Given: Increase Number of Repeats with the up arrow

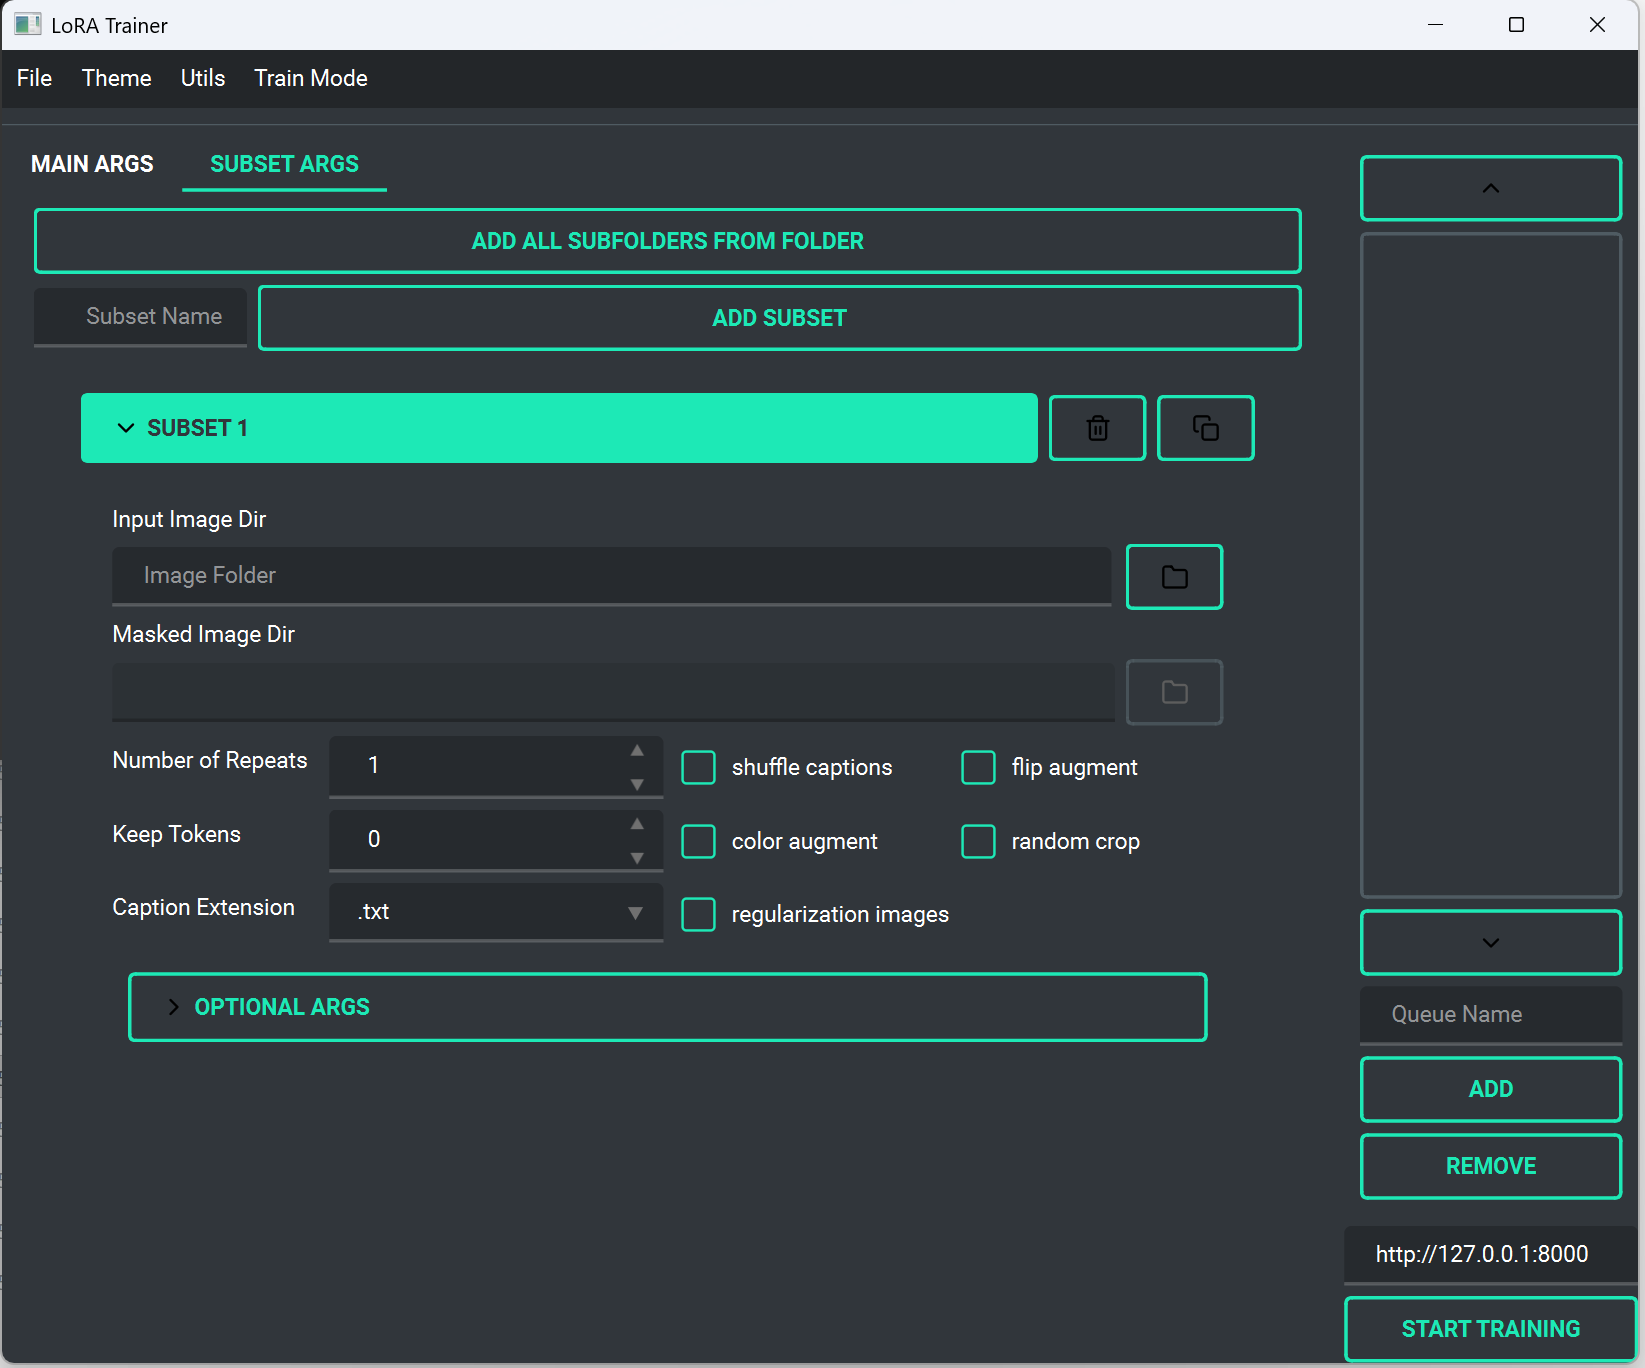Looking at the screenshot, I should coord(637,751).
